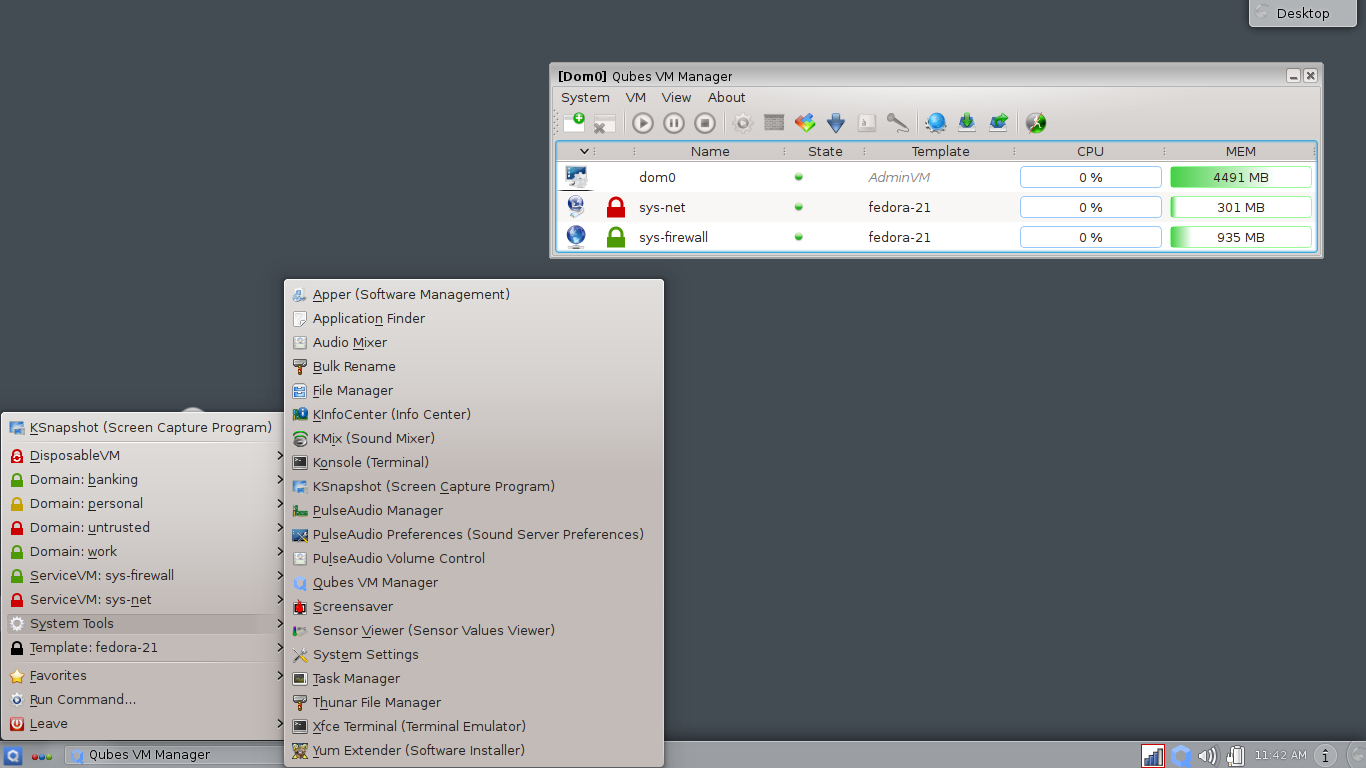Click the colorful add shortcuts puzzle icon
The width and height of the screenshot is (1366, 768).
(805, 123)
